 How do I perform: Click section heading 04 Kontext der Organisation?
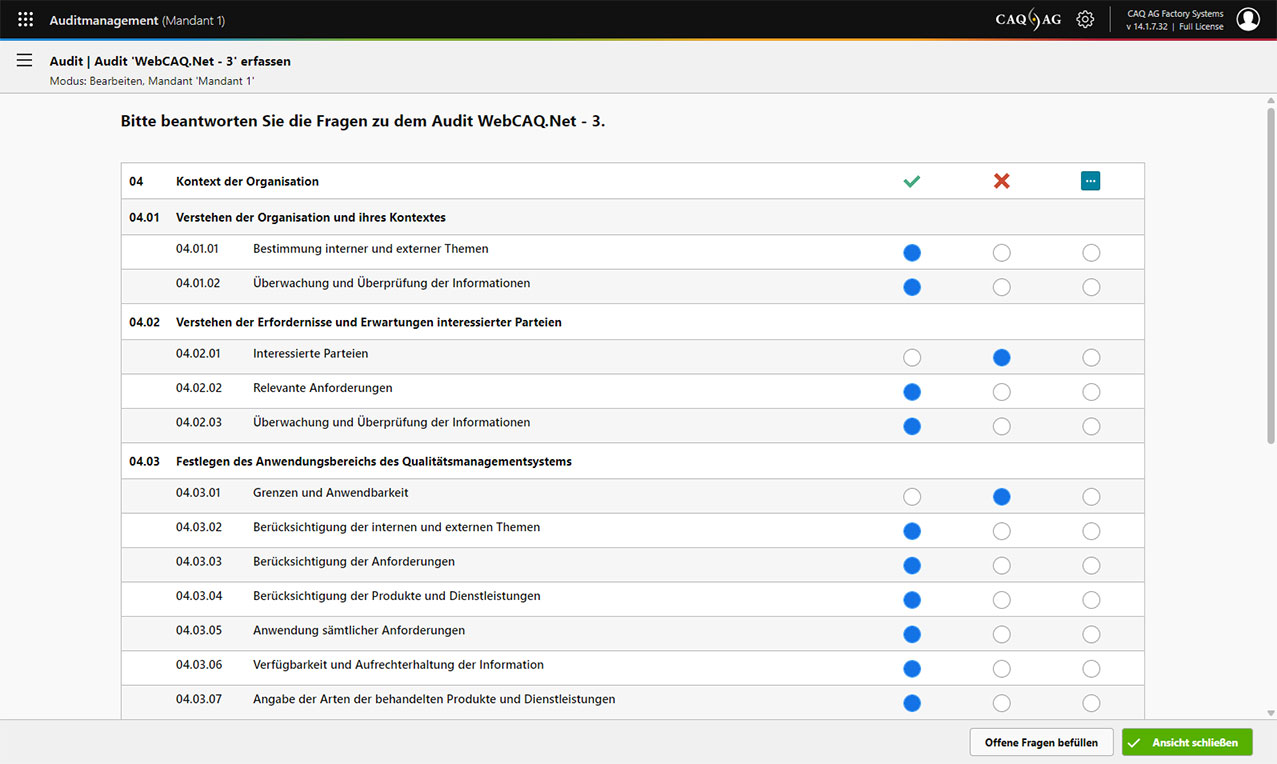[247, 181]
